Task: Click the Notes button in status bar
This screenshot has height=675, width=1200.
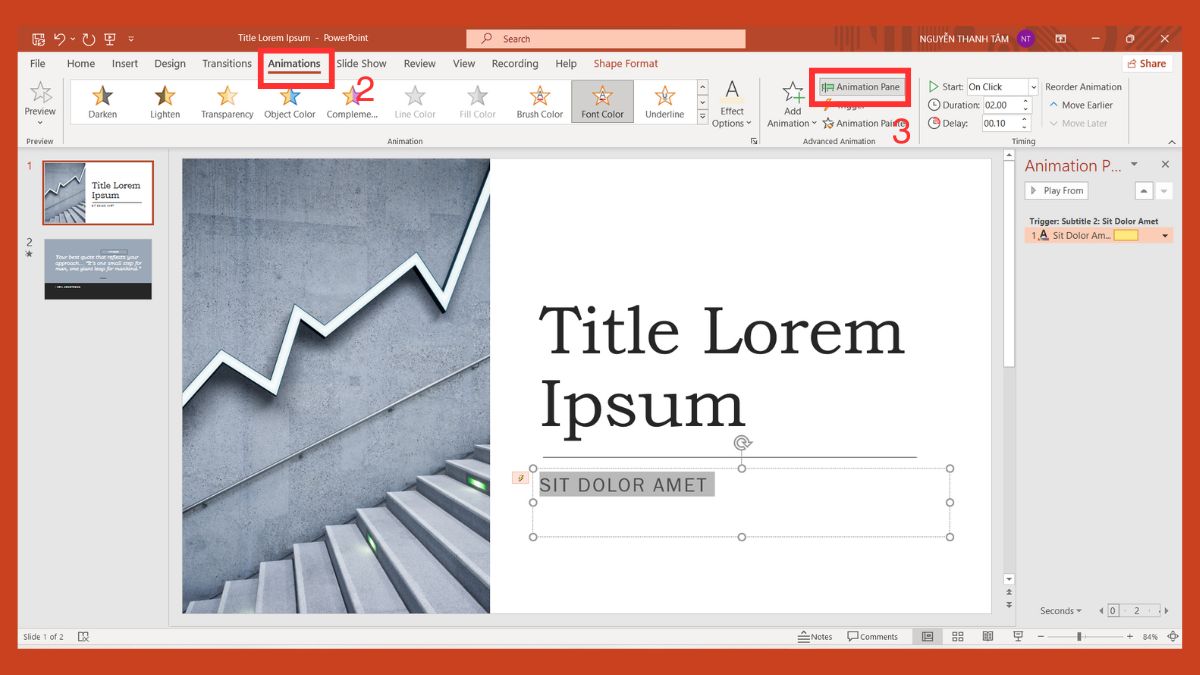Action: point(815,636)
